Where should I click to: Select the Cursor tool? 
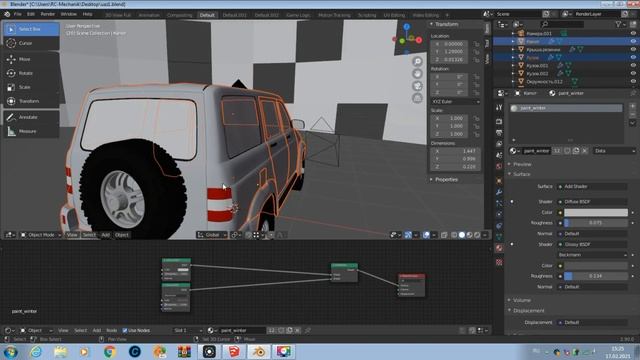[x=31, y=43]
